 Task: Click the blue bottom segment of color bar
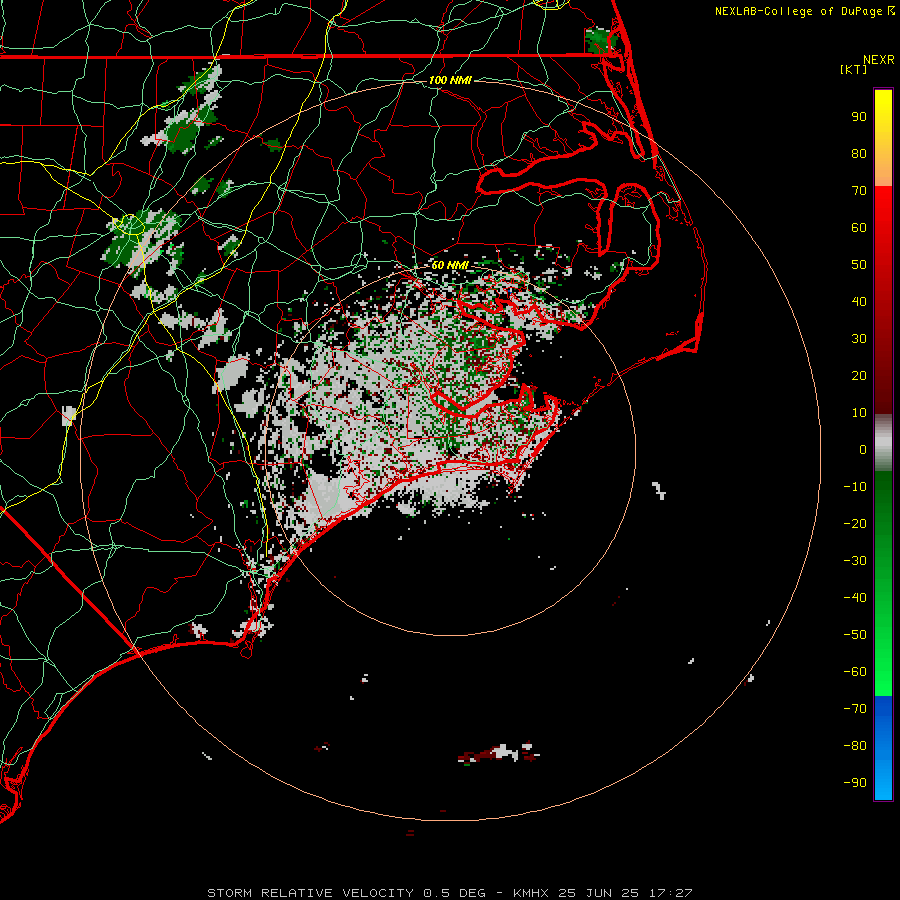tap(883, 748)
